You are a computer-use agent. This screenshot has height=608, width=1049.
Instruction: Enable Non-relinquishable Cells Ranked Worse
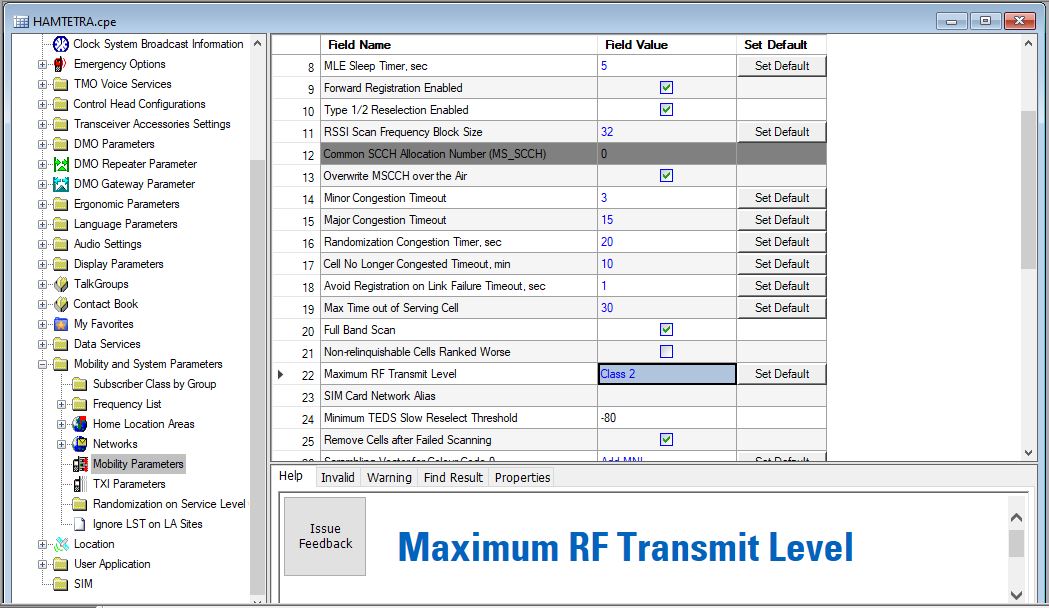click(666, 352)
